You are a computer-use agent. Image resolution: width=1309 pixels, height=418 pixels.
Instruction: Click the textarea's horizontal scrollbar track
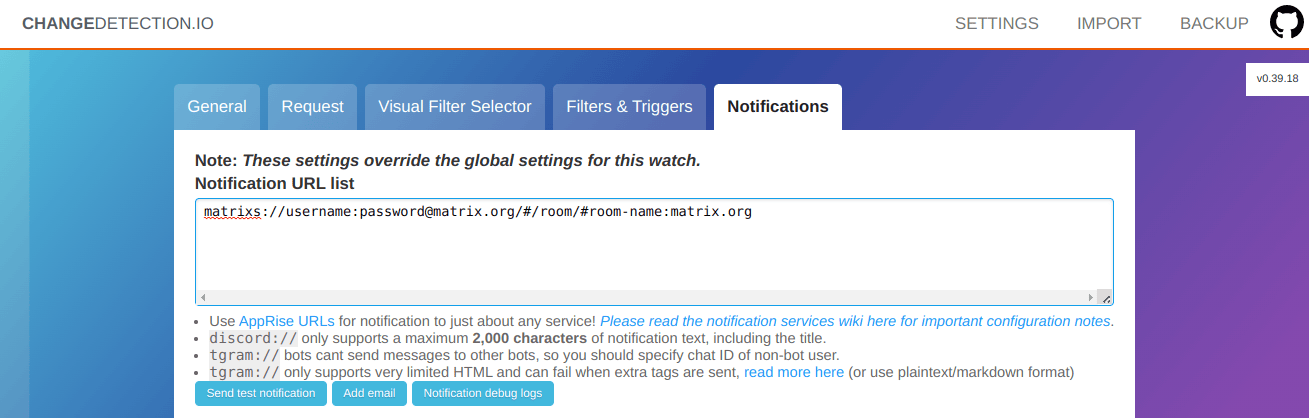pyautogui.click(x=646, y=298)
